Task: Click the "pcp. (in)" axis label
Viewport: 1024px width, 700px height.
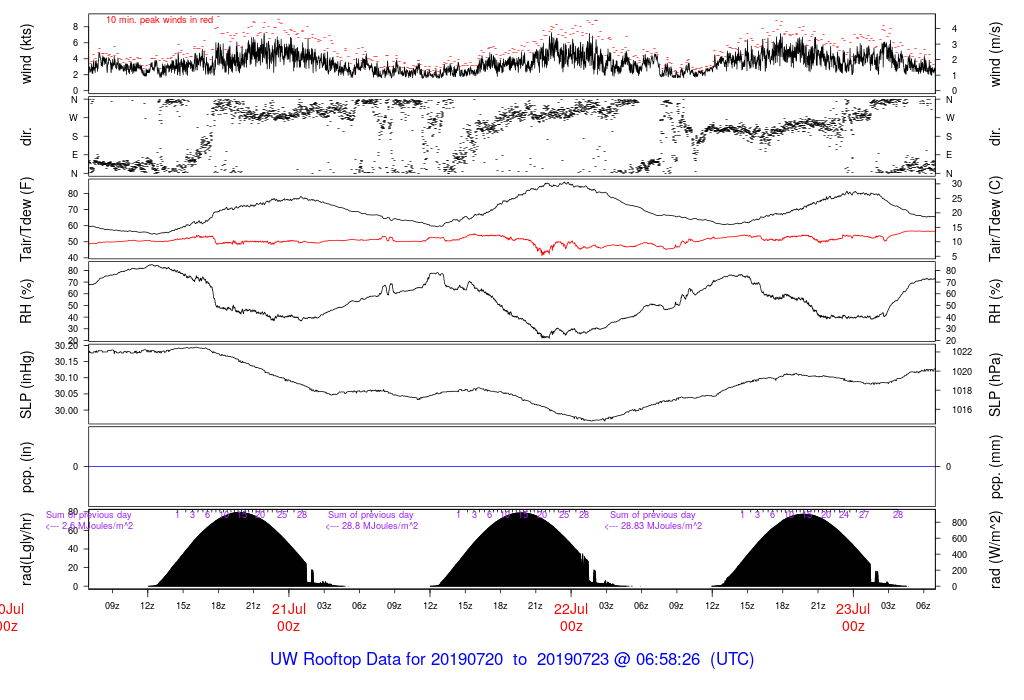Action: coord(27,466)
